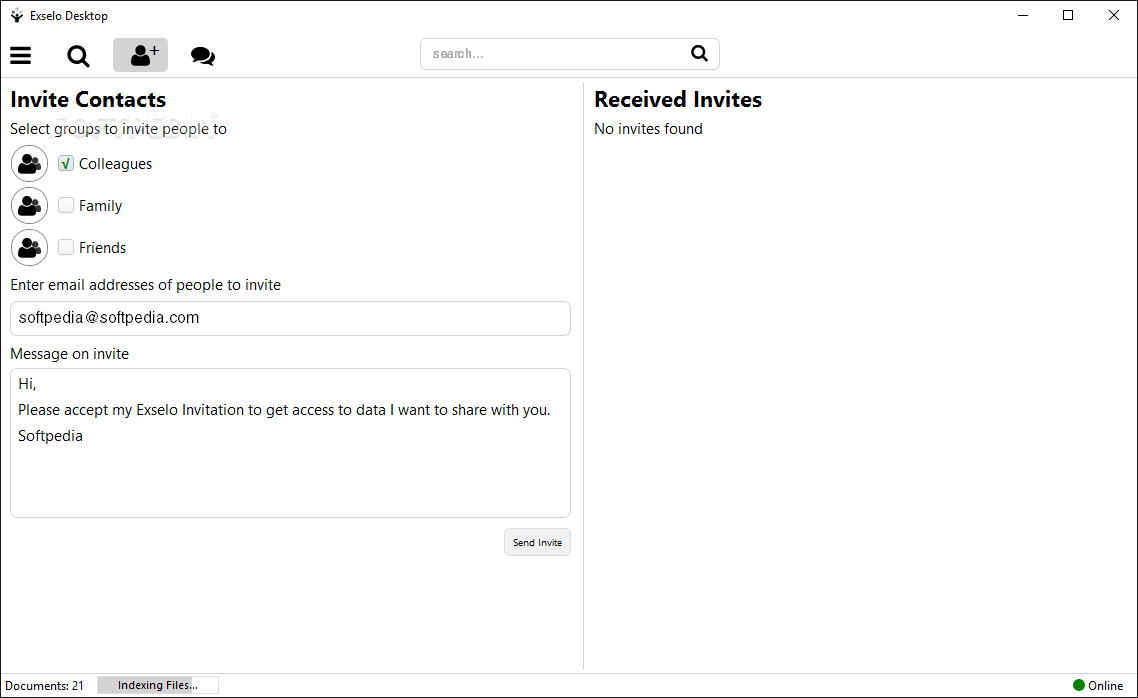Screen dimensions: 1138x698
Task: Click the Family group icon
Action: [x=30, y=205]
